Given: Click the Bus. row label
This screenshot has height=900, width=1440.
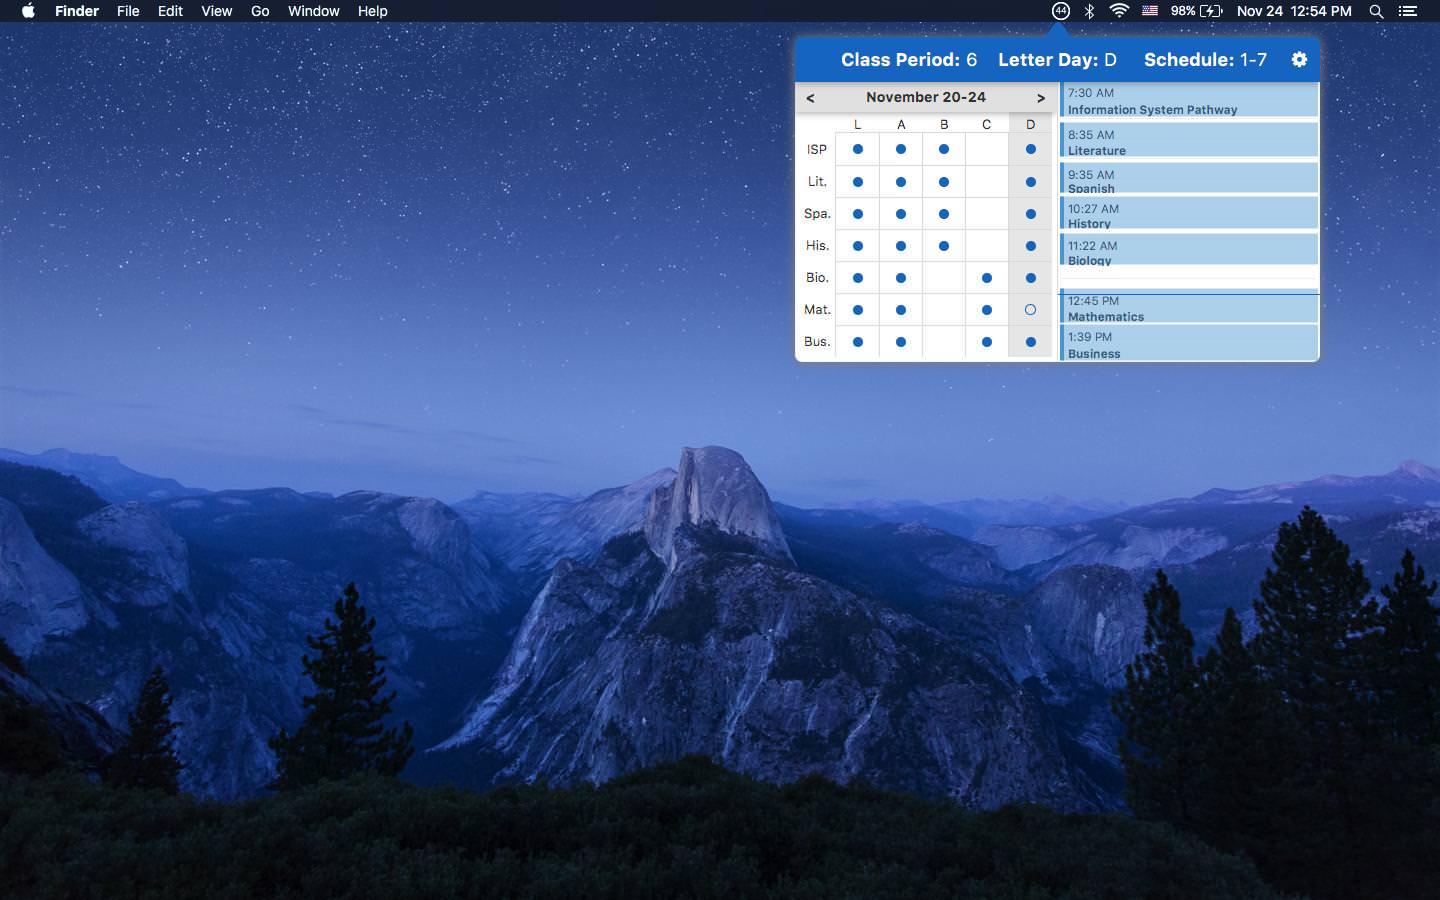Looking at the screenshot, I should (x=817, y=342).
